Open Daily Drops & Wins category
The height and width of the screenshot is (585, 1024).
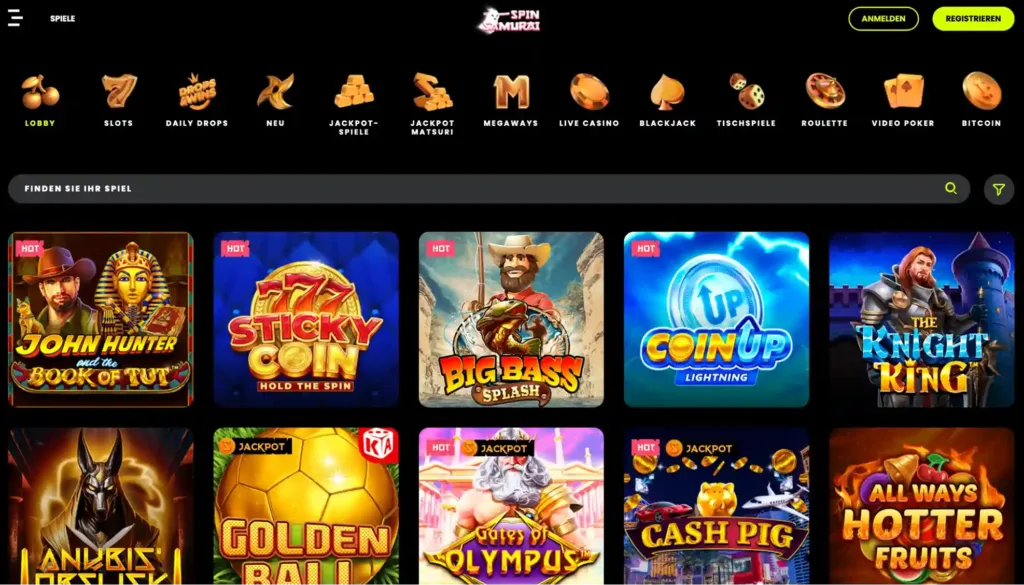click(197, 91)
